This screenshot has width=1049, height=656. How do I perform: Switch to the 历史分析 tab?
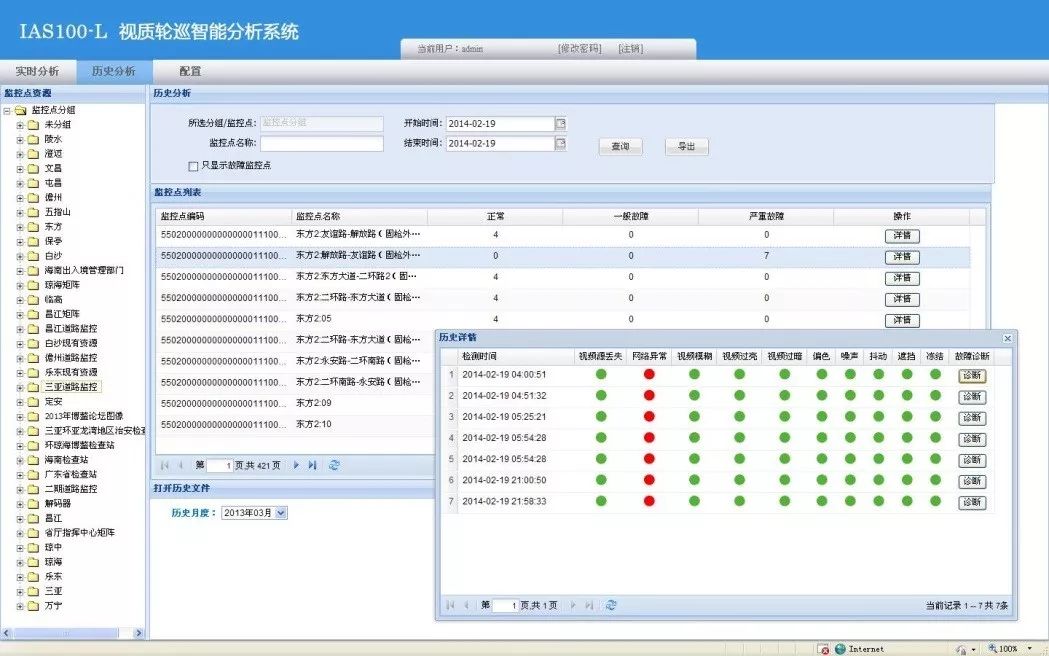click(x=114, y=71)
